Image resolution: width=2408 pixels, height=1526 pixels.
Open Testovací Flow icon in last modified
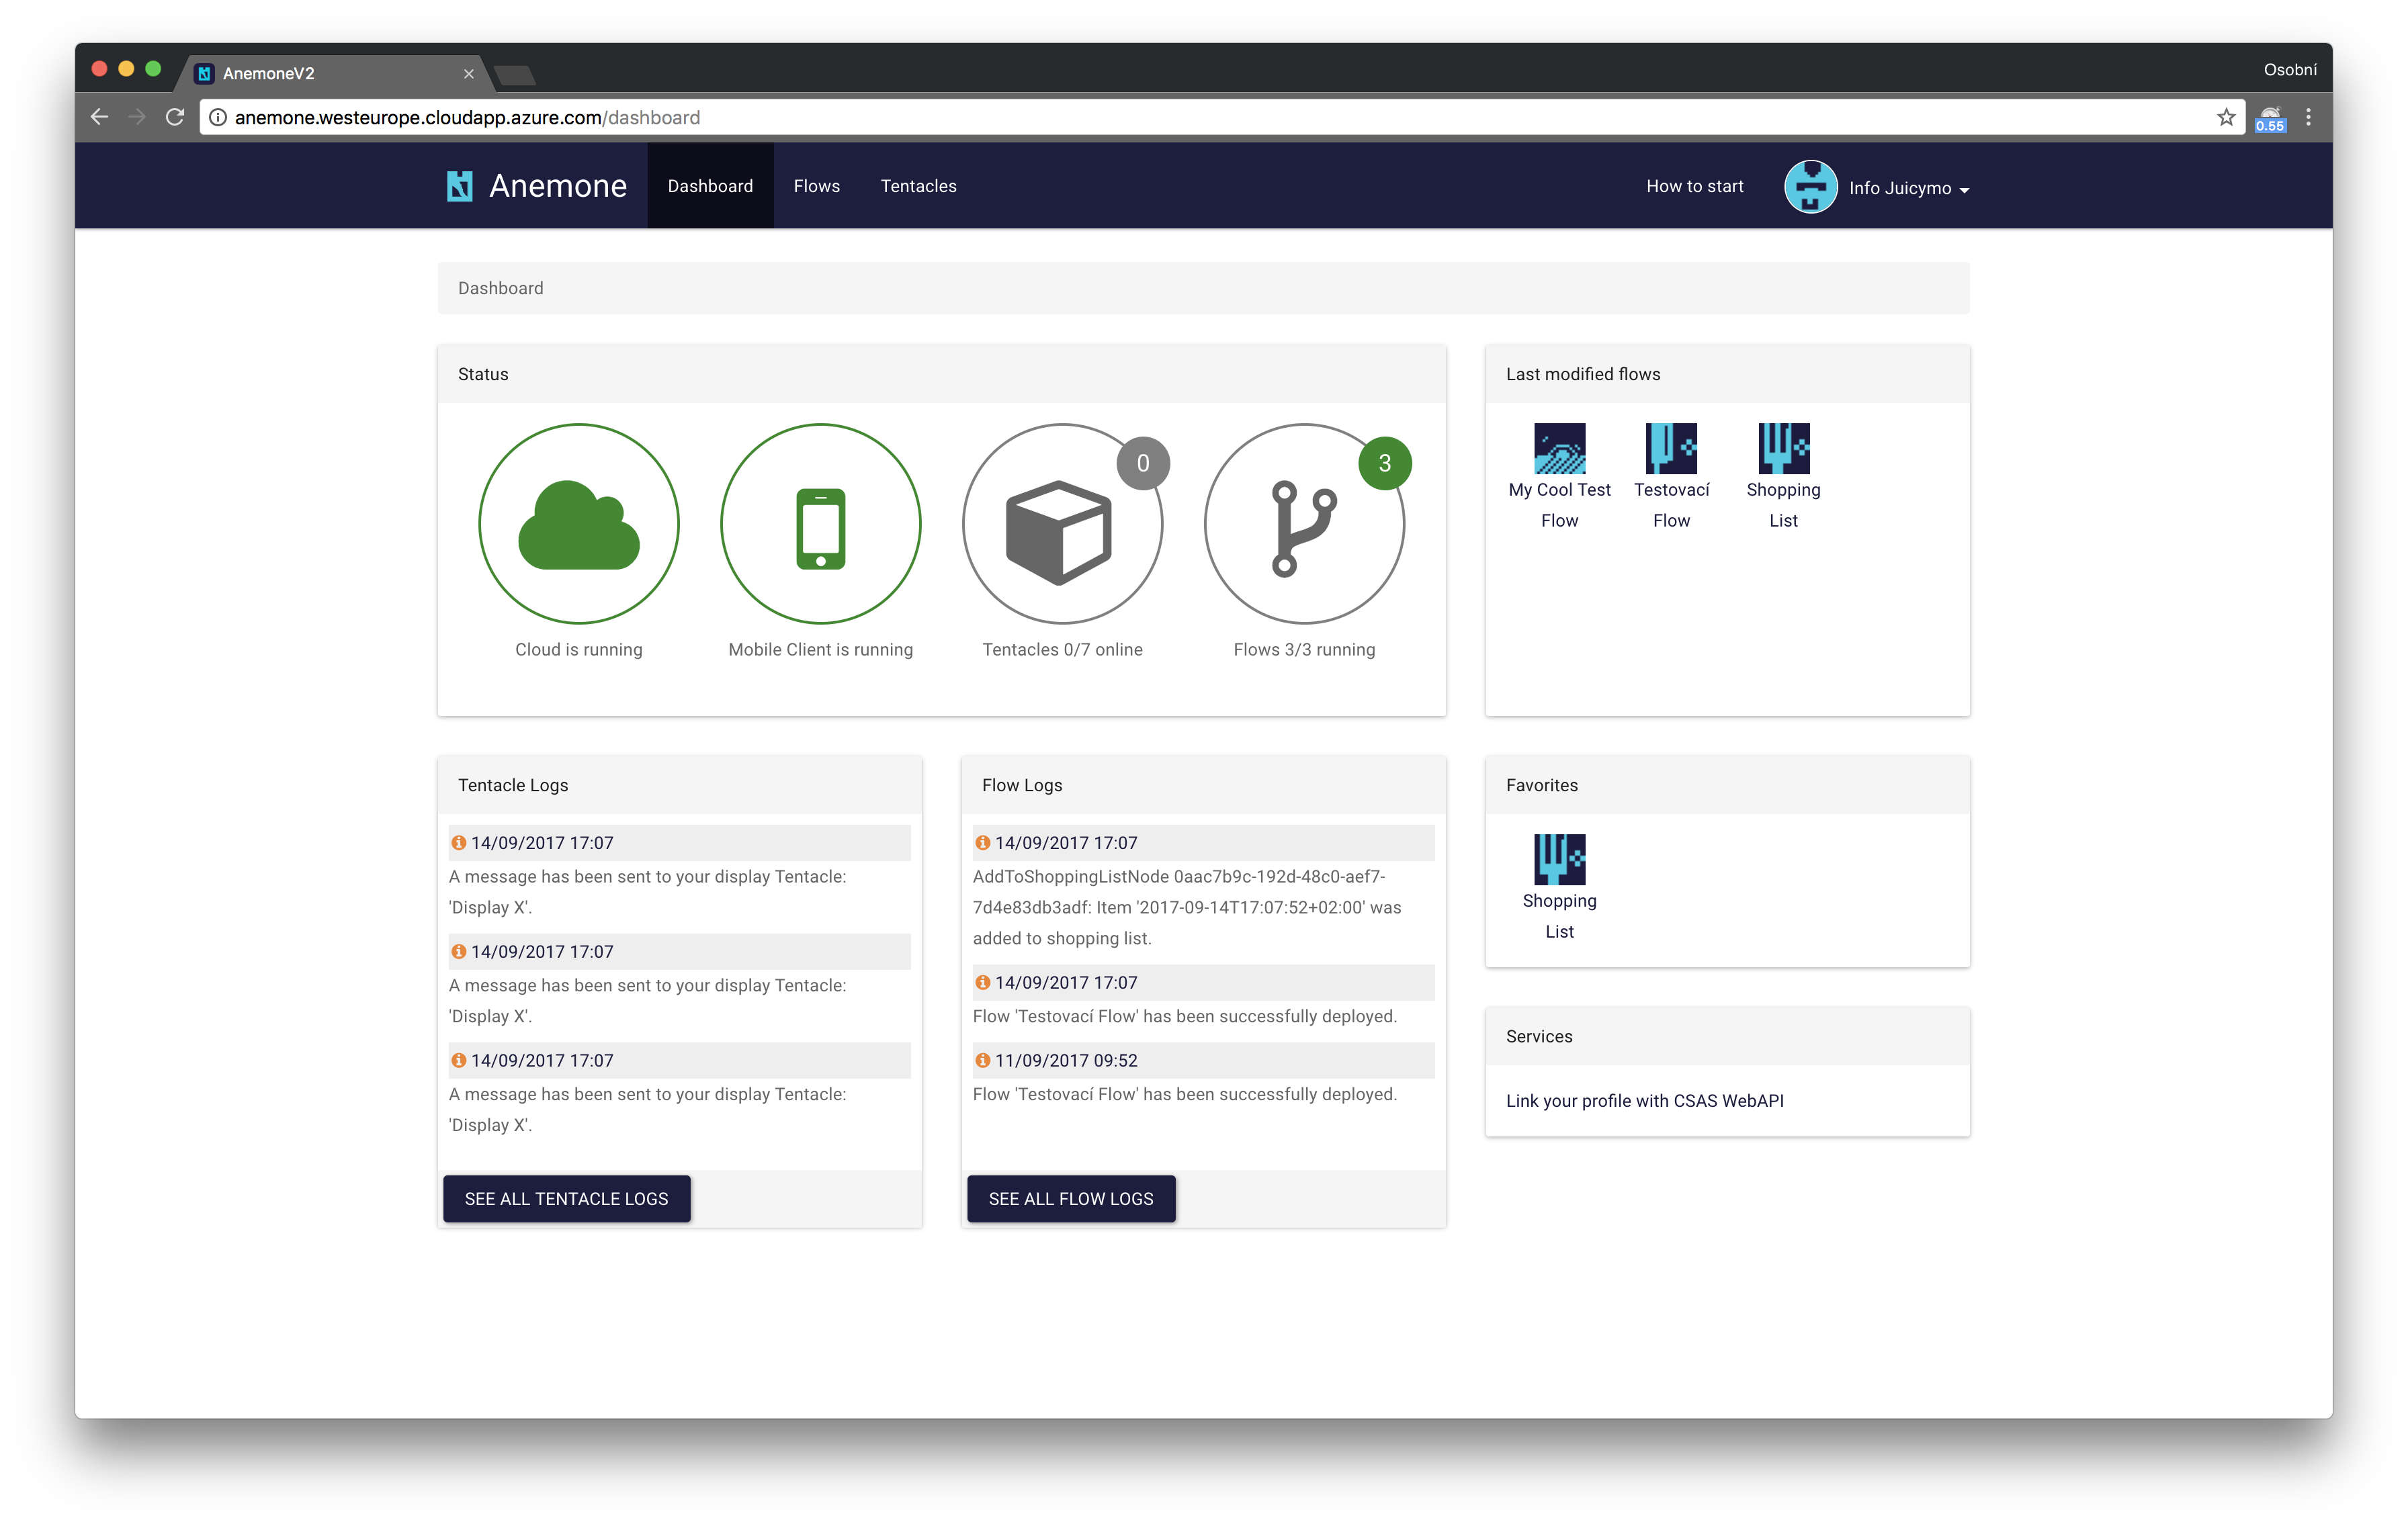click(x=1671, y=448)
